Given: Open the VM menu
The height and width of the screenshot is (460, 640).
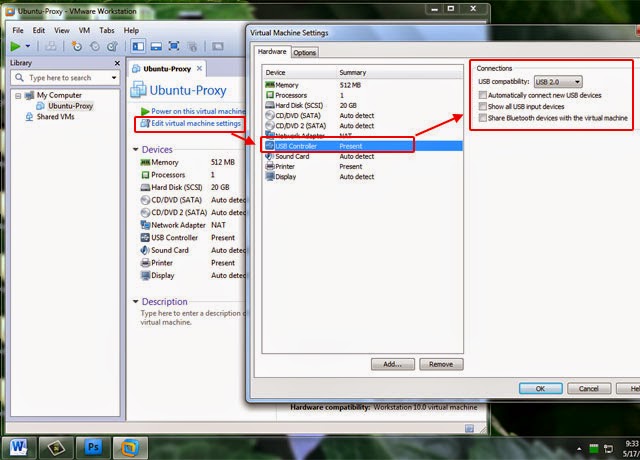Looking at the screenshot, I should [84, 31].
